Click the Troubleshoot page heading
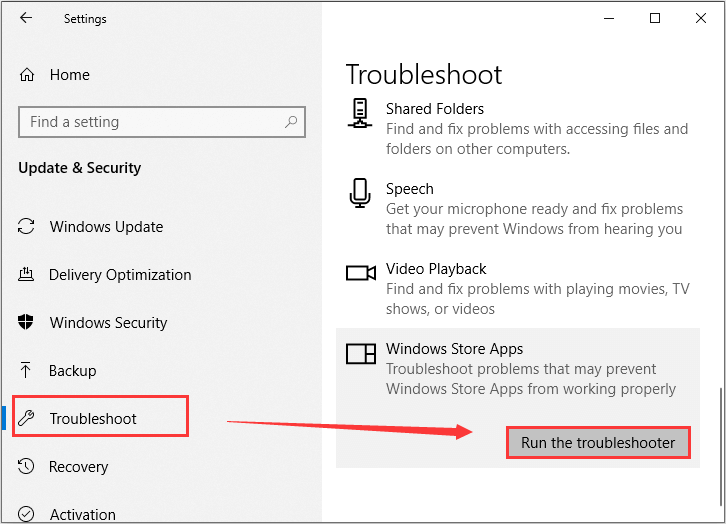 [x=424, y=75]
